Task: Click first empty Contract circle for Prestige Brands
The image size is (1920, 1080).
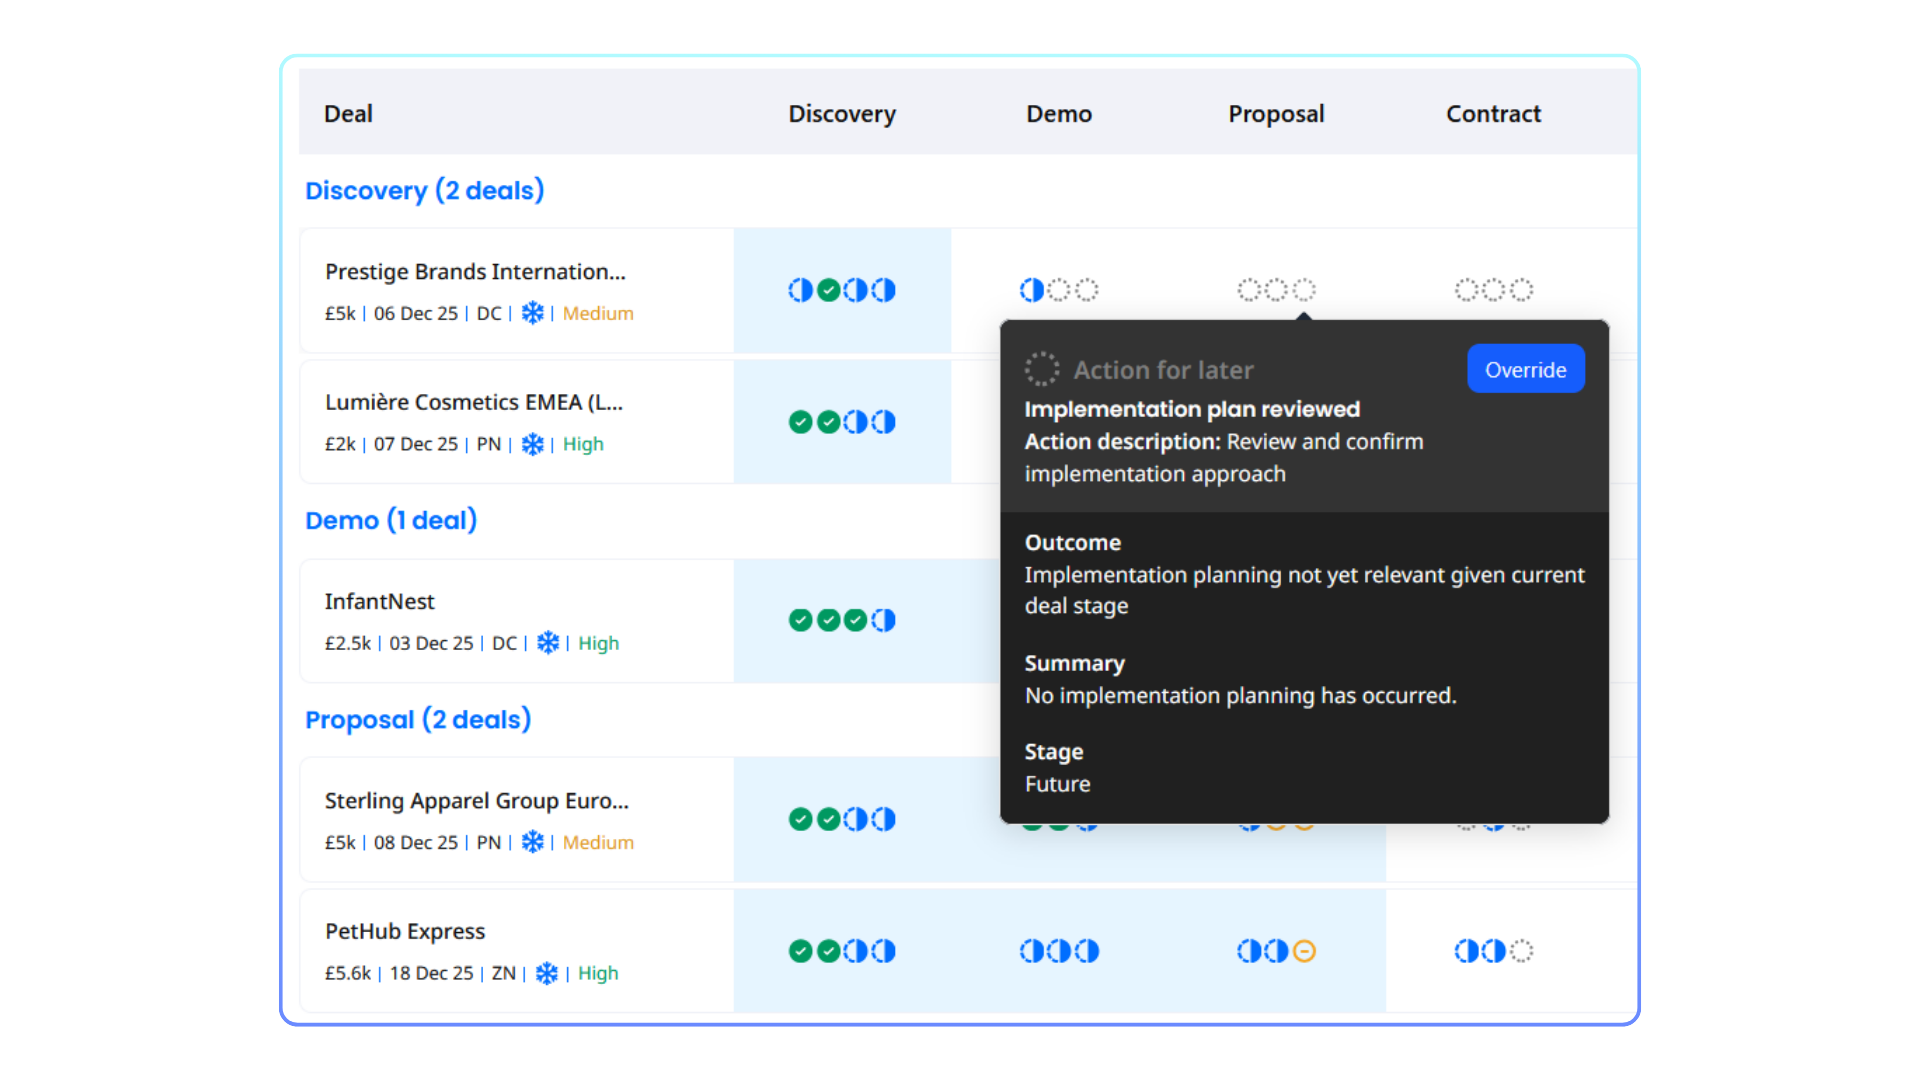Action: click(1466, 290)
